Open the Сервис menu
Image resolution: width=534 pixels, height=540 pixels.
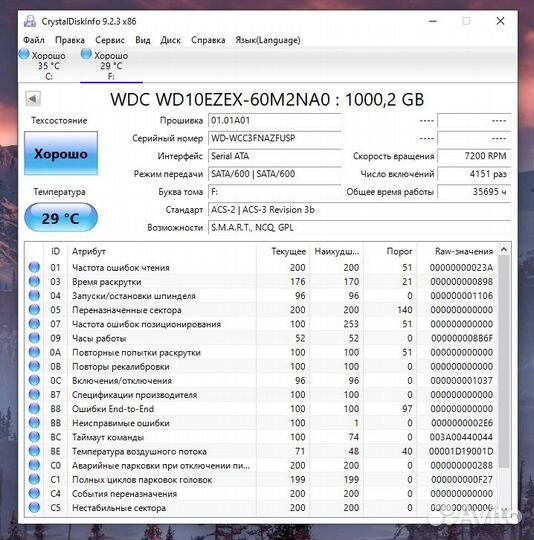point(110,40)
